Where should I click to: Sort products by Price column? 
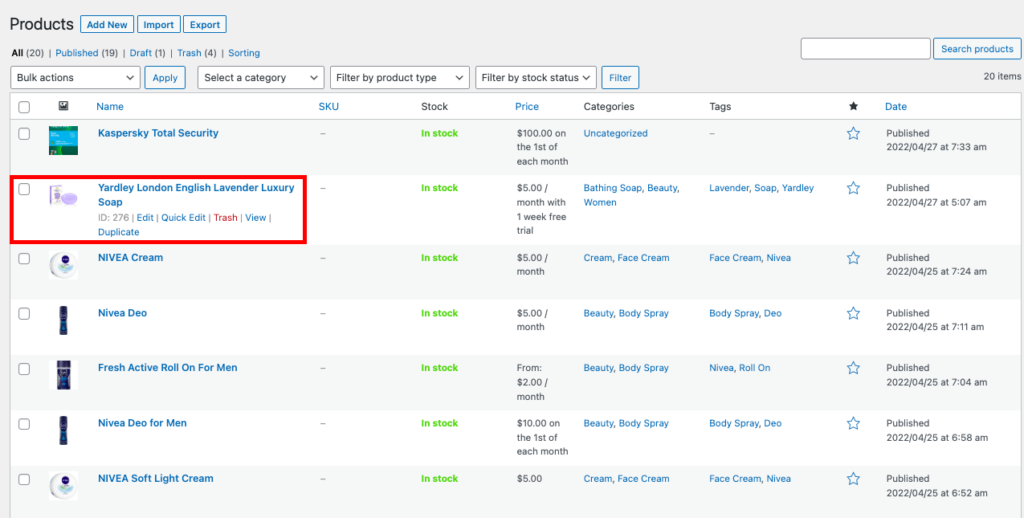[x=527, y=106]
